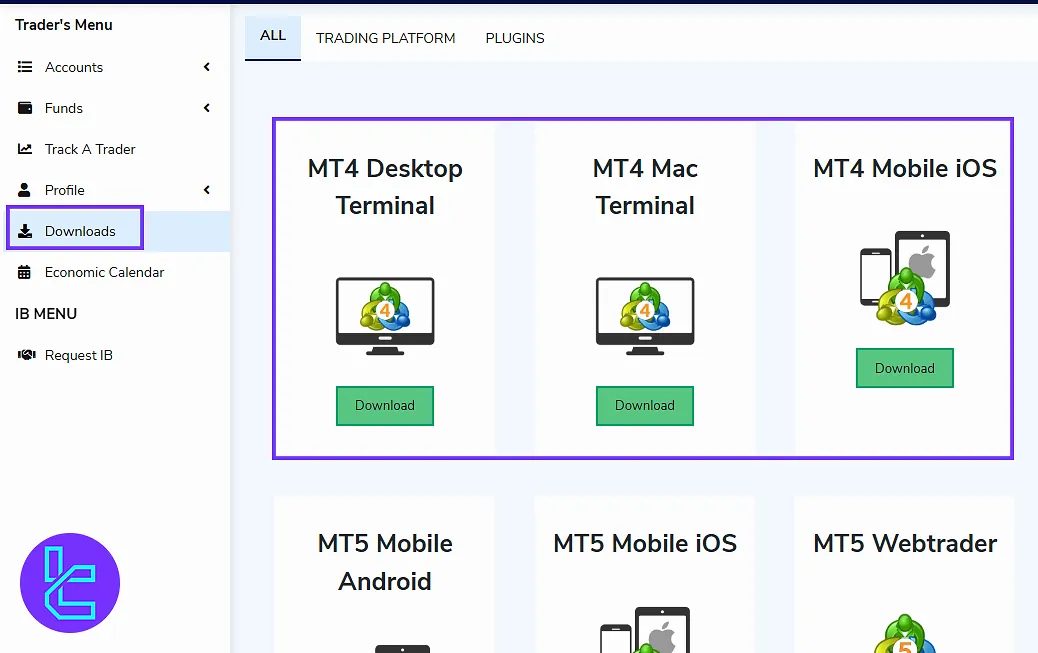Click the Trader's Menu heading
The width and height of the screenshot is (1038, 653).
pyautogui.click(x=64, y=25)
